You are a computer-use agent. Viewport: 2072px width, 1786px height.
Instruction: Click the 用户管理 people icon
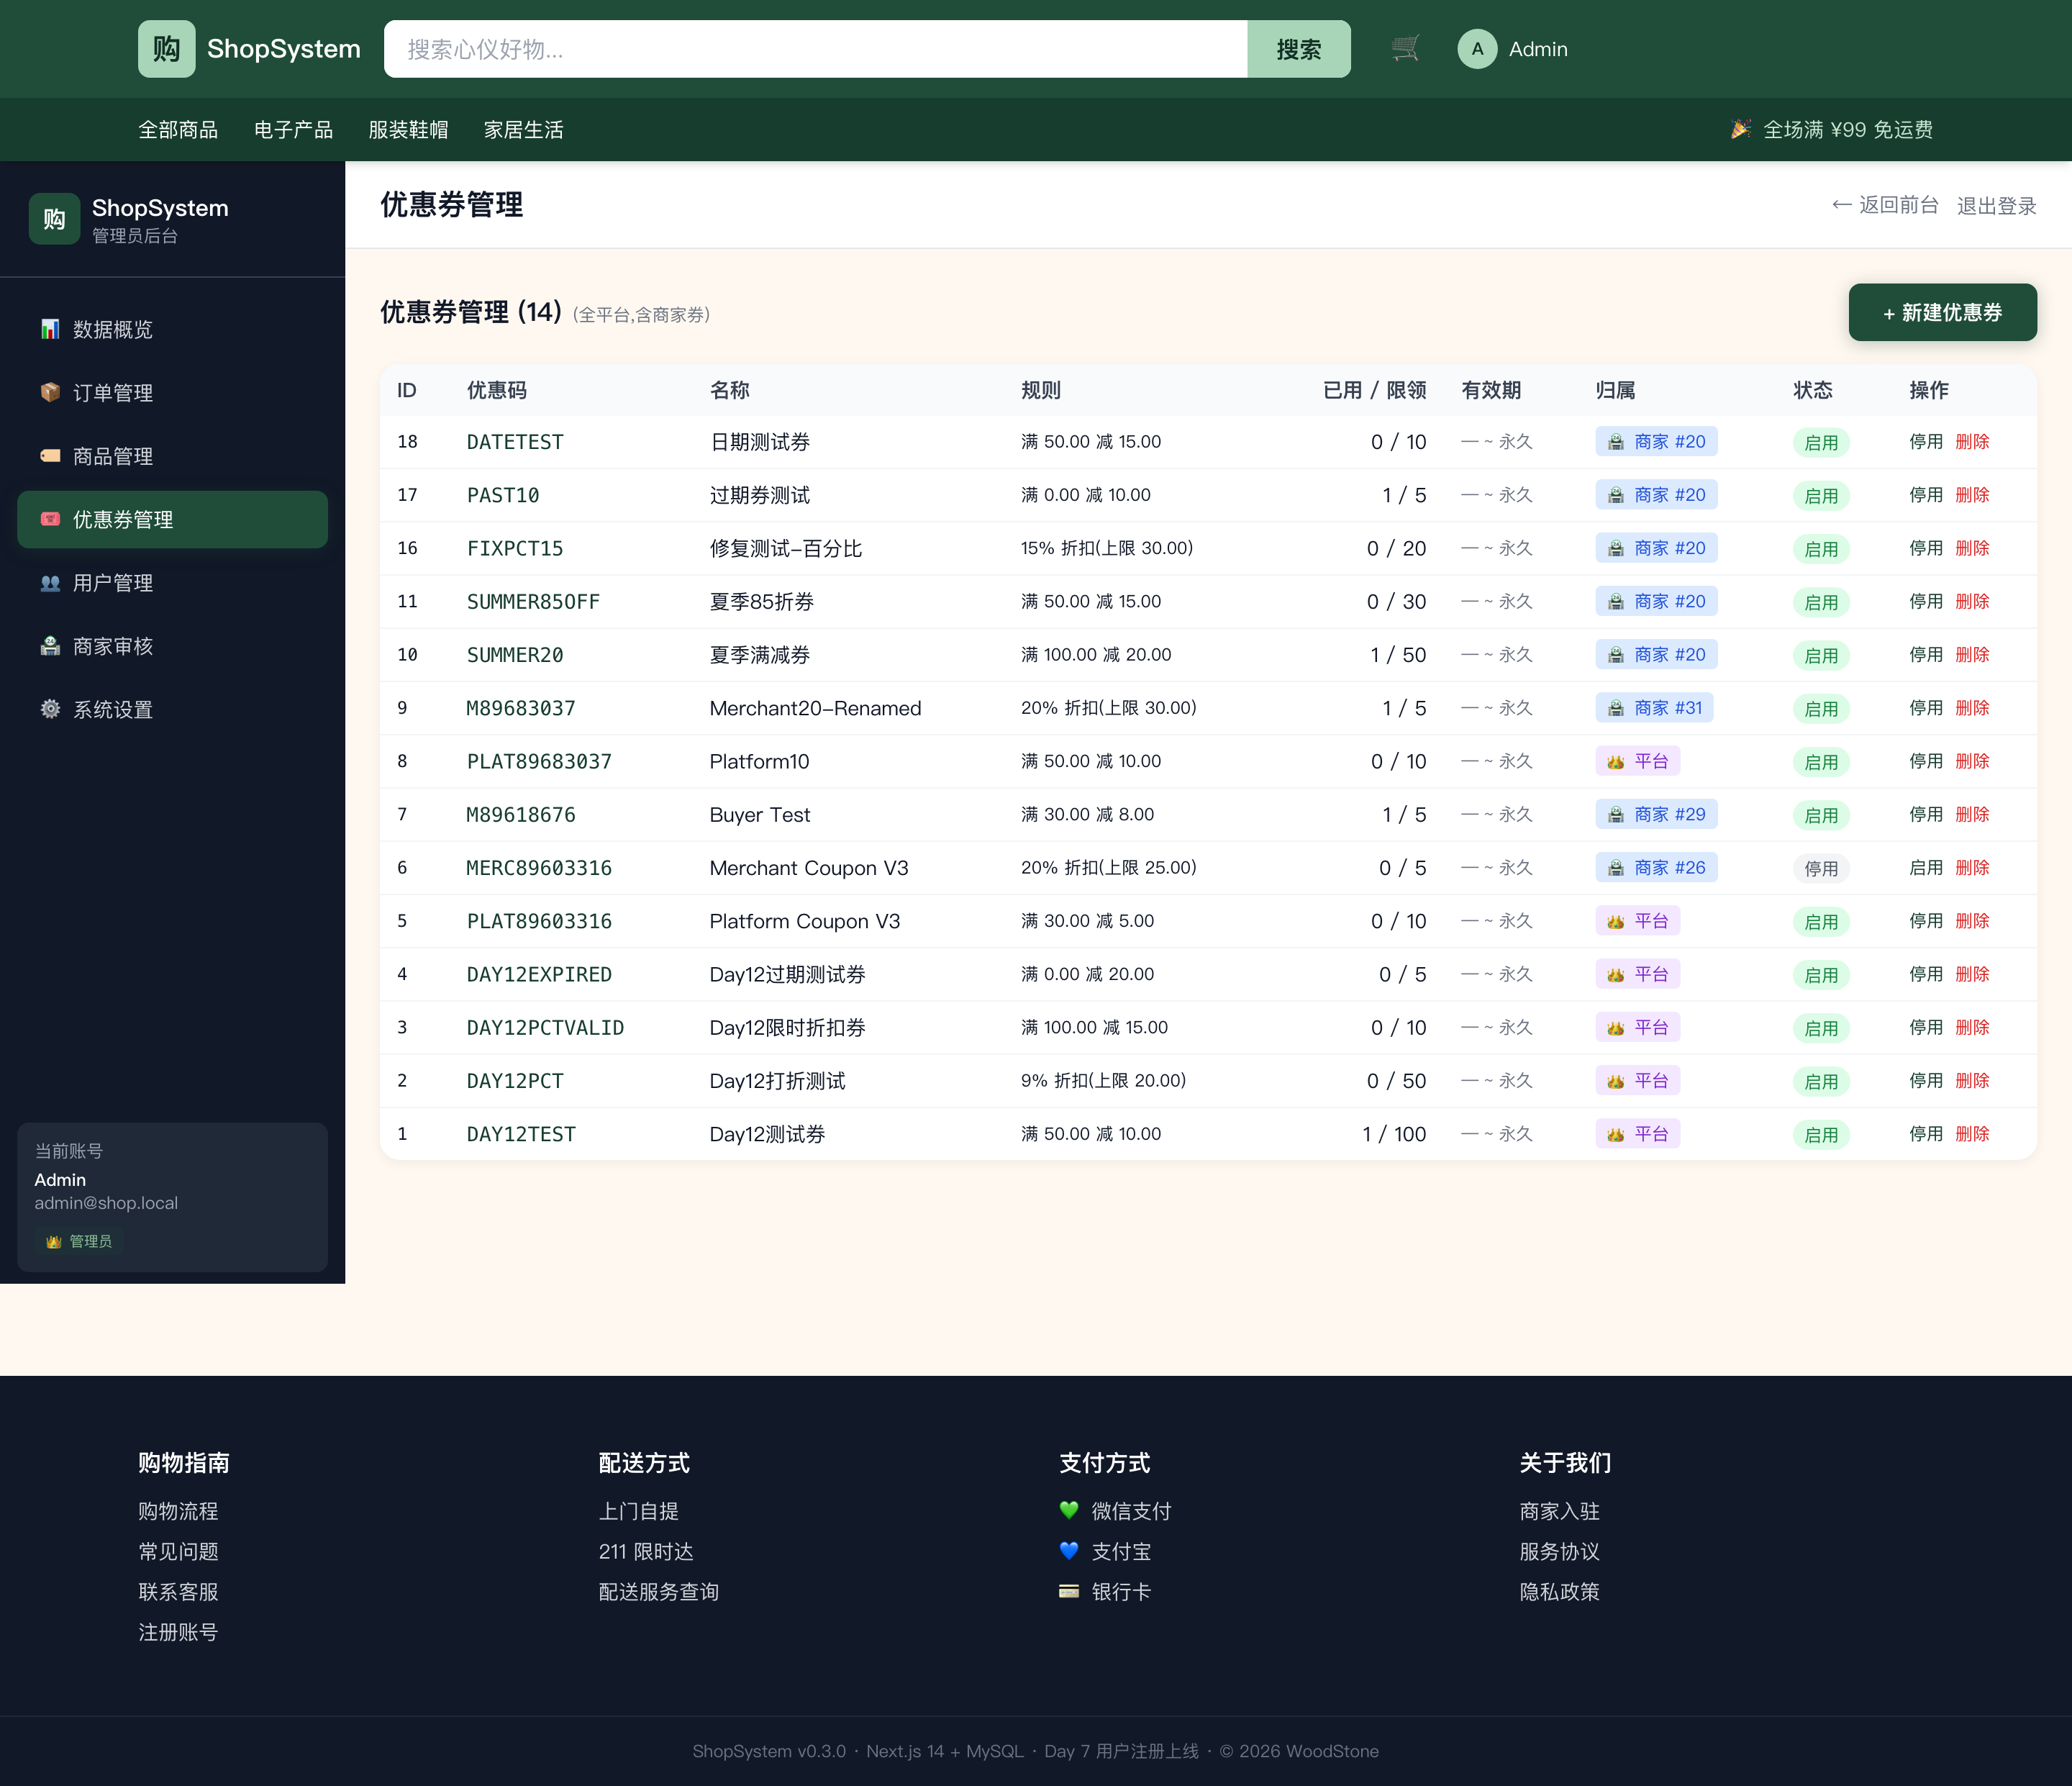click(x=50, y=583)
